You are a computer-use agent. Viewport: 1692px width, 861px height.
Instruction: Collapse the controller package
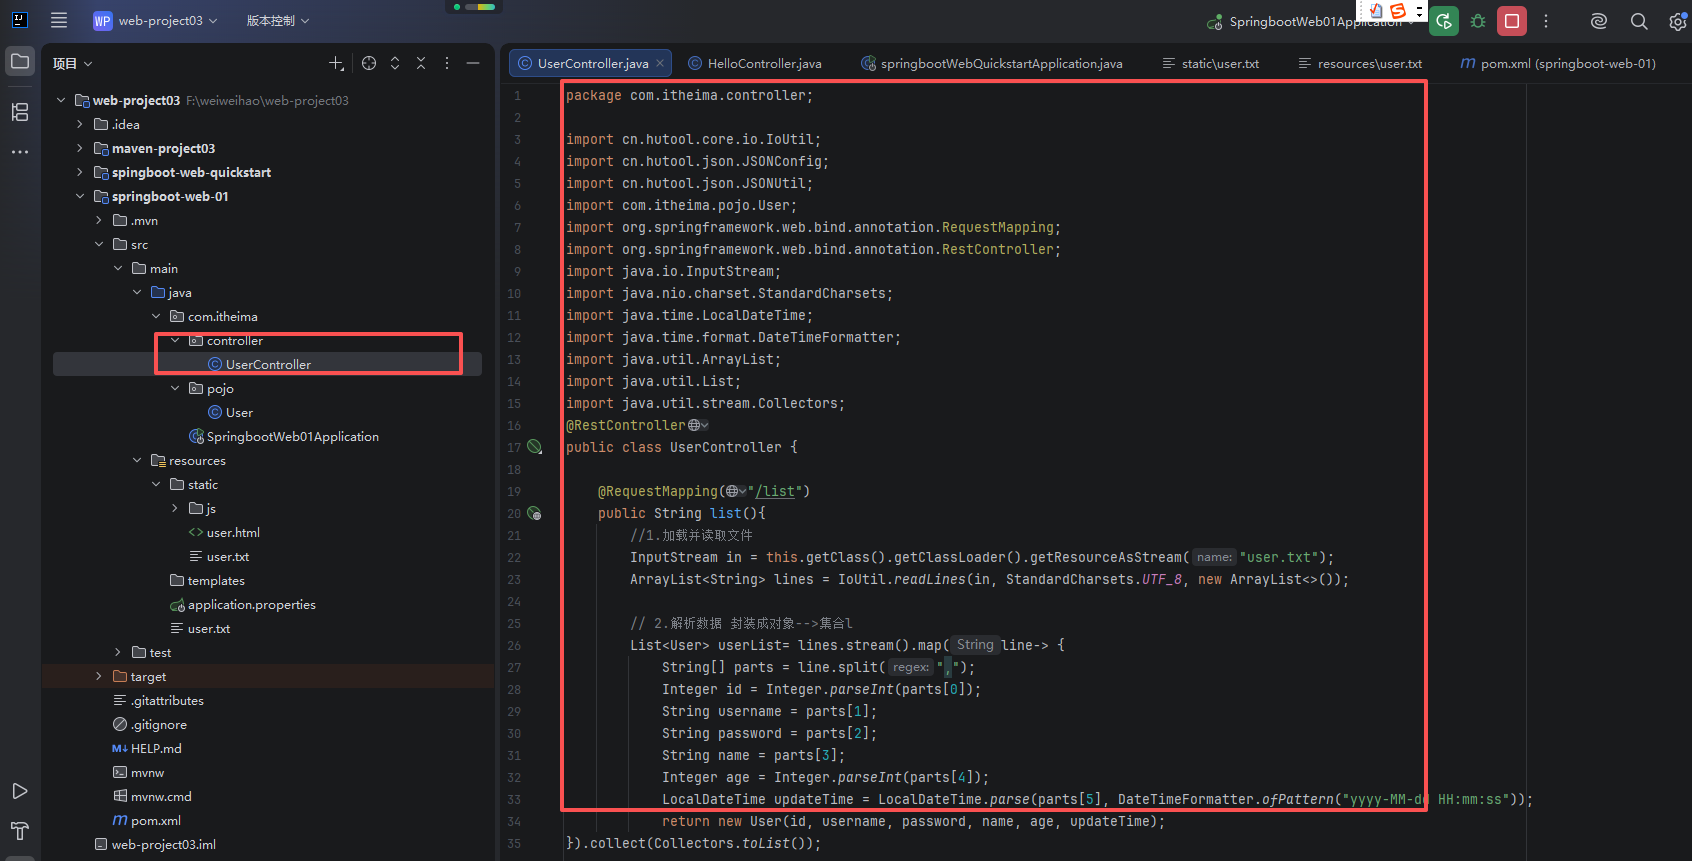(175, 341)
